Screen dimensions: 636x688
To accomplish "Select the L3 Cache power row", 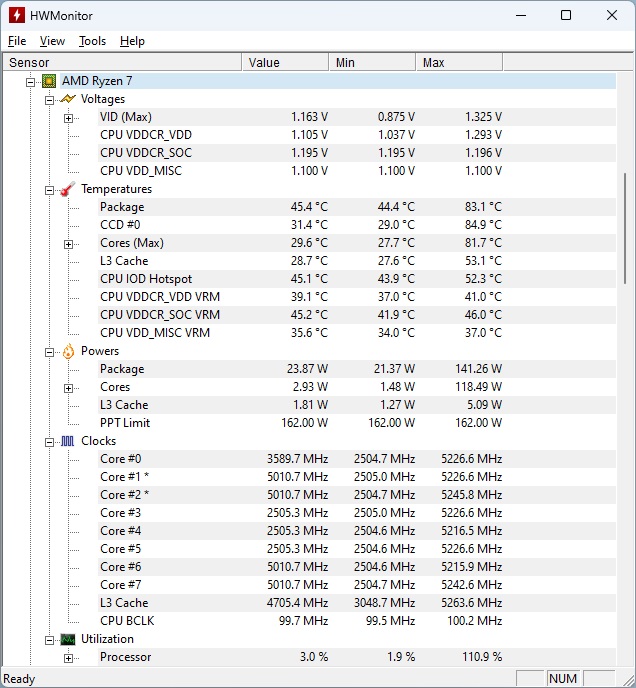I will coord(357,405).
